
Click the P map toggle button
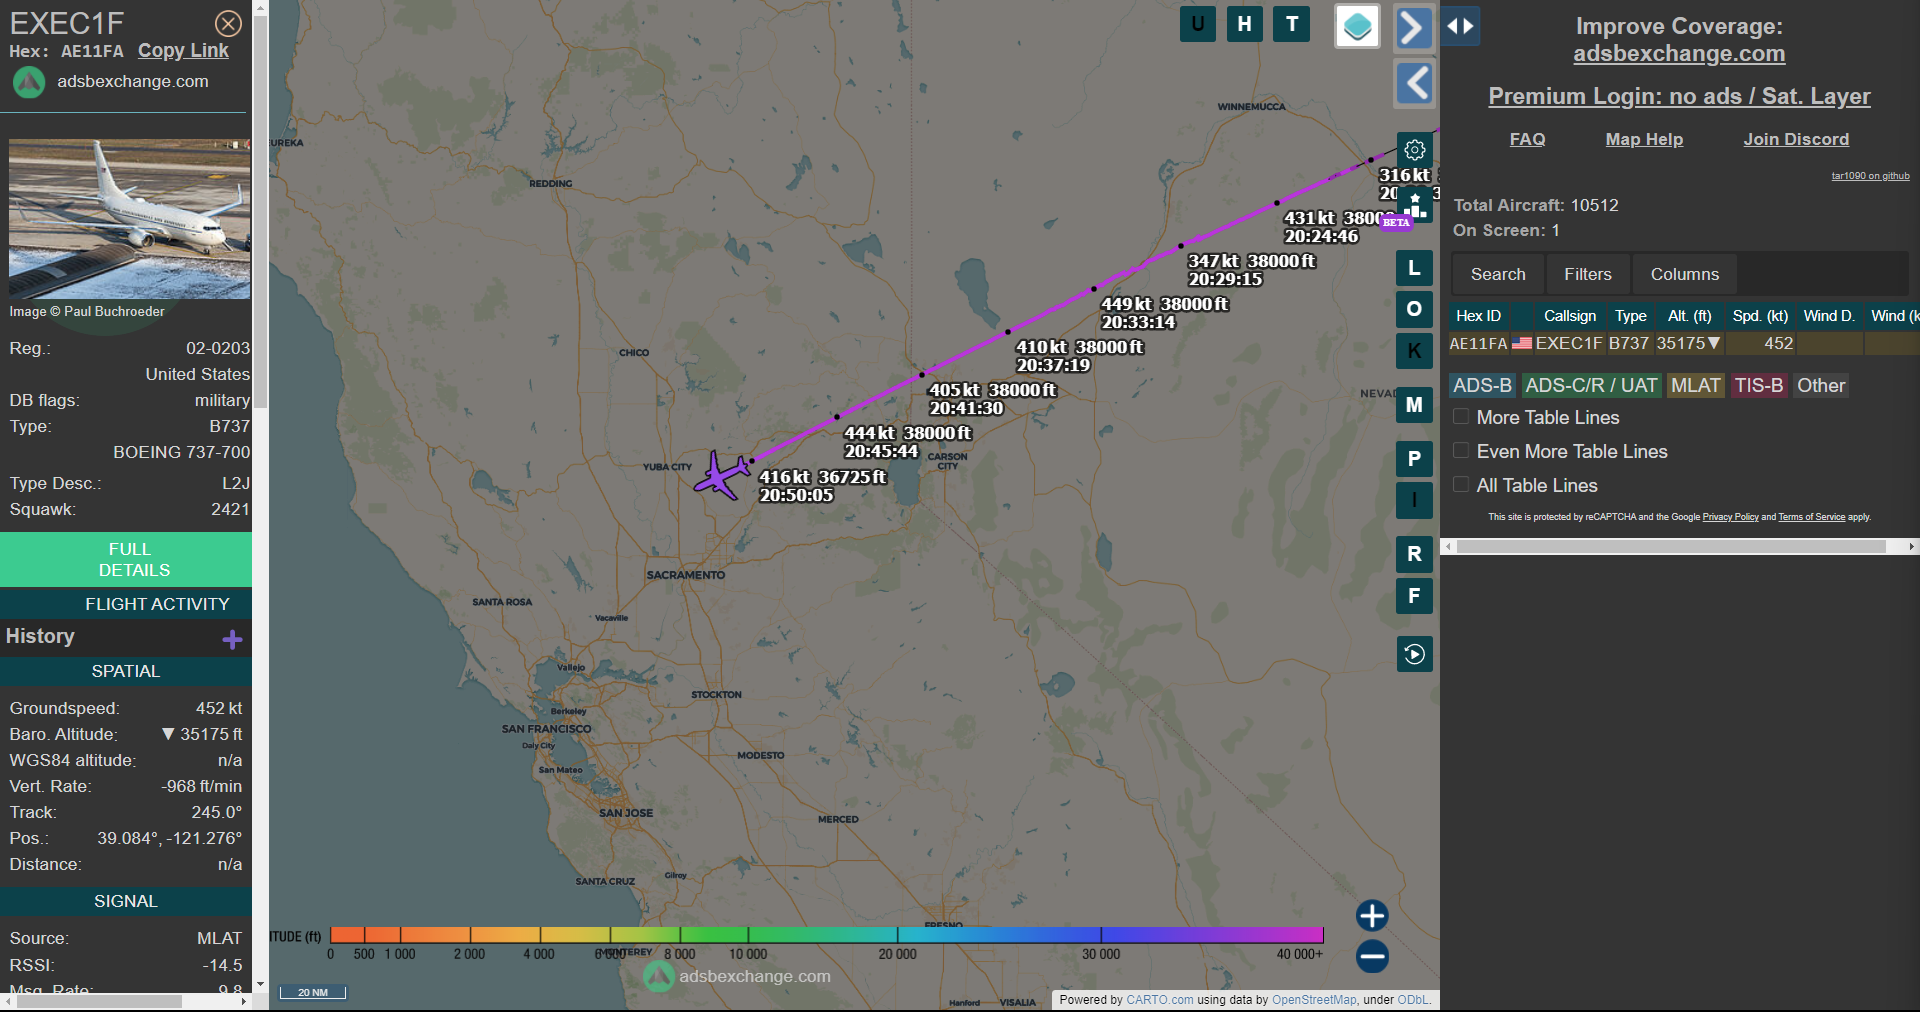click(1414, 459)
